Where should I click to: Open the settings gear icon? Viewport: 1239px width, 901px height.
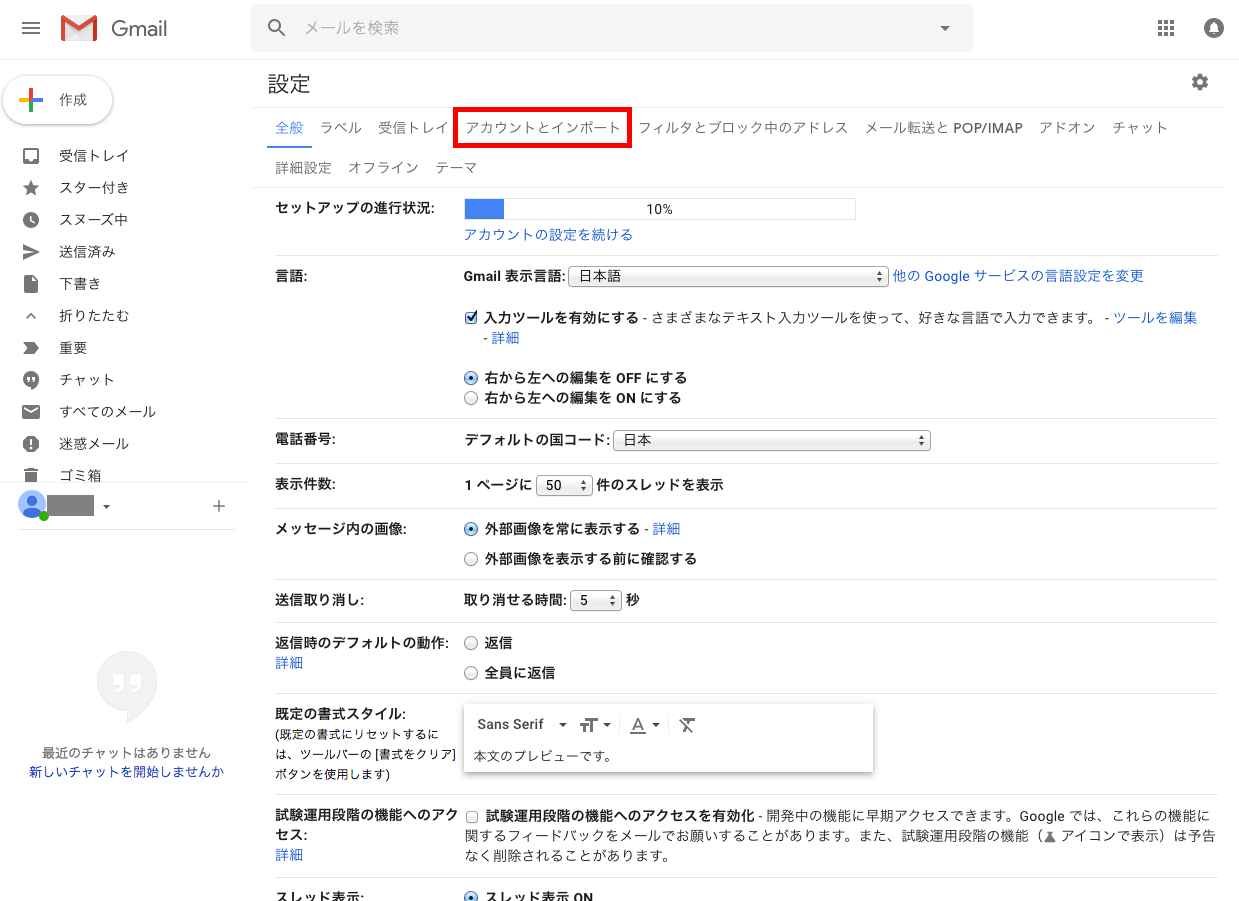pos(1200,82)
